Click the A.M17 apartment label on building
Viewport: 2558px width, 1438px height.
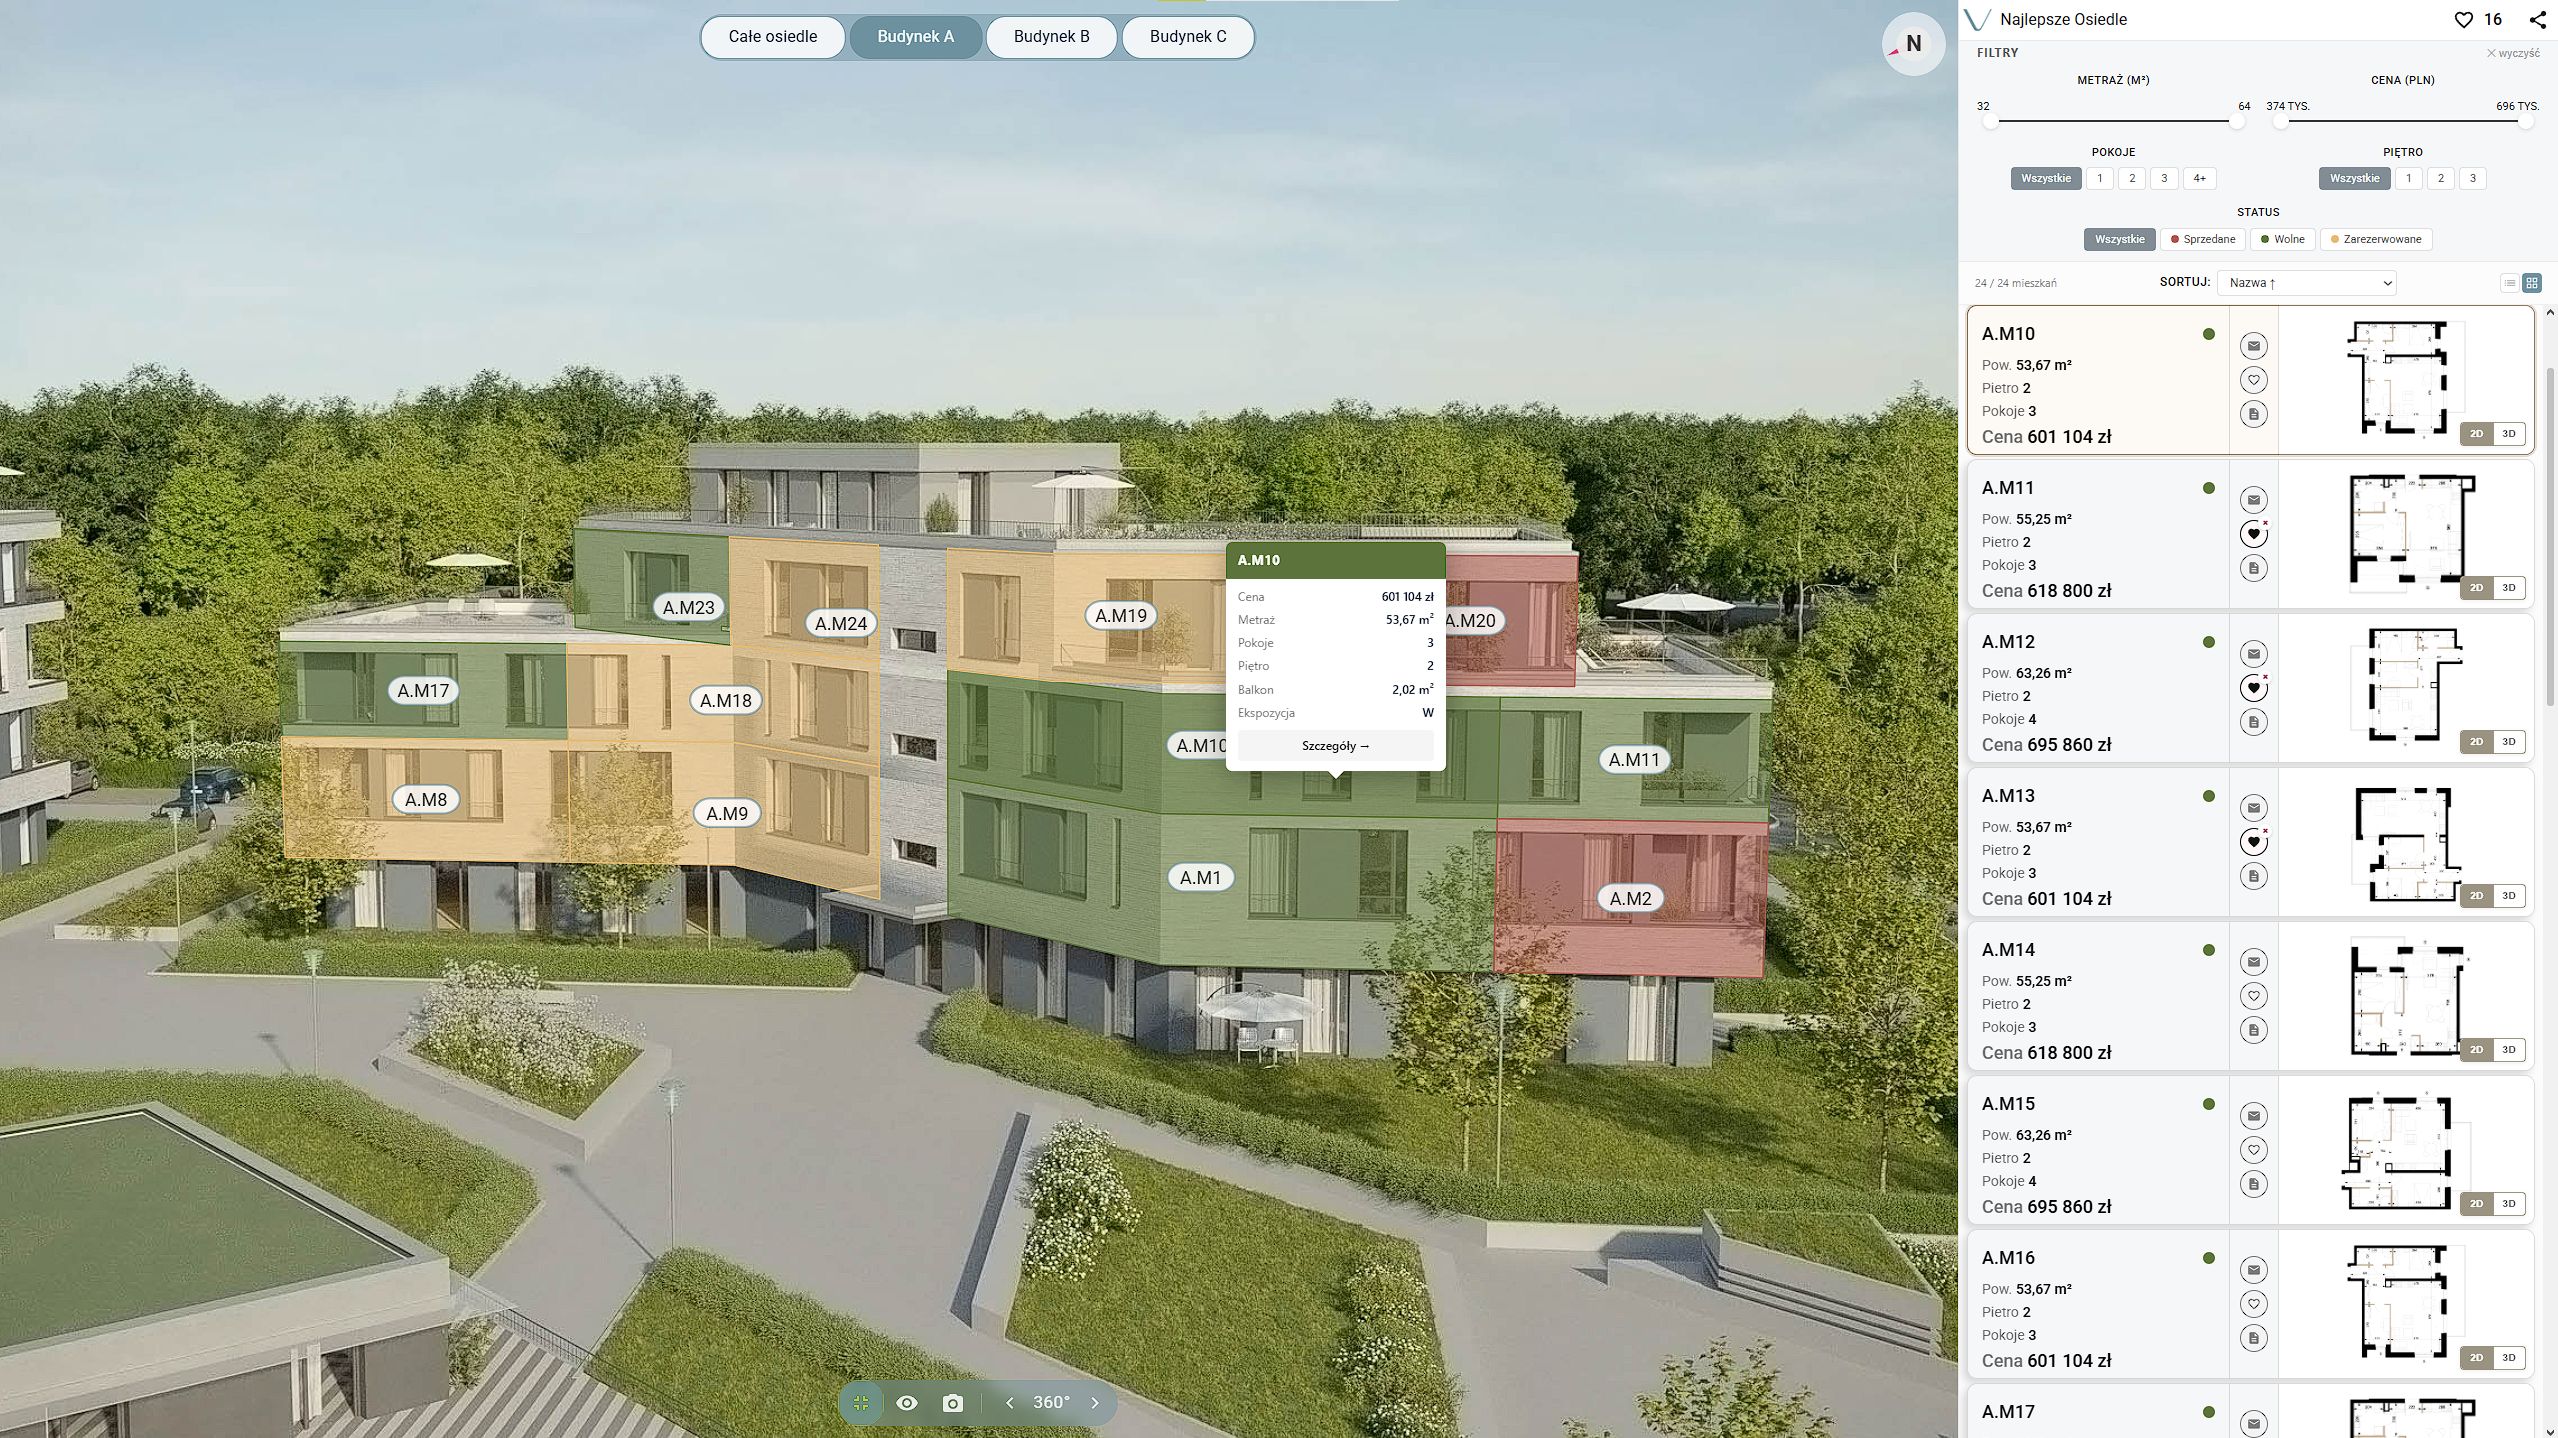[424, 691]
